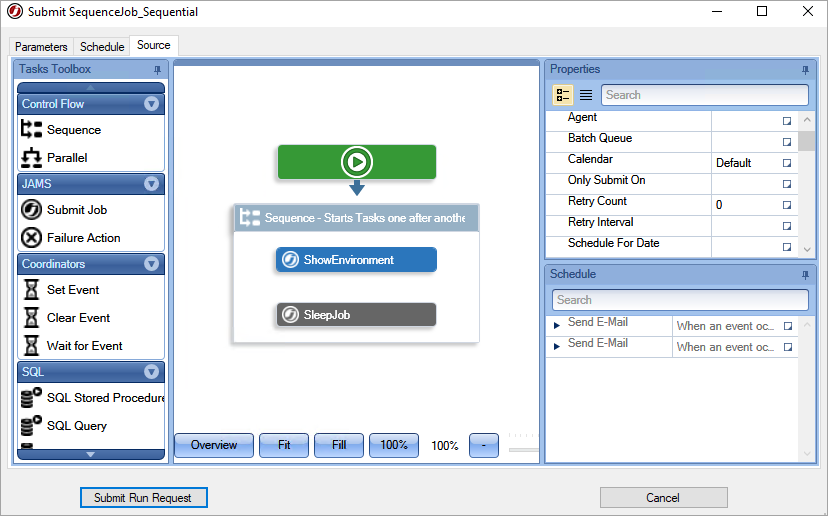Select the Parallel tool icon

point(31,158)
